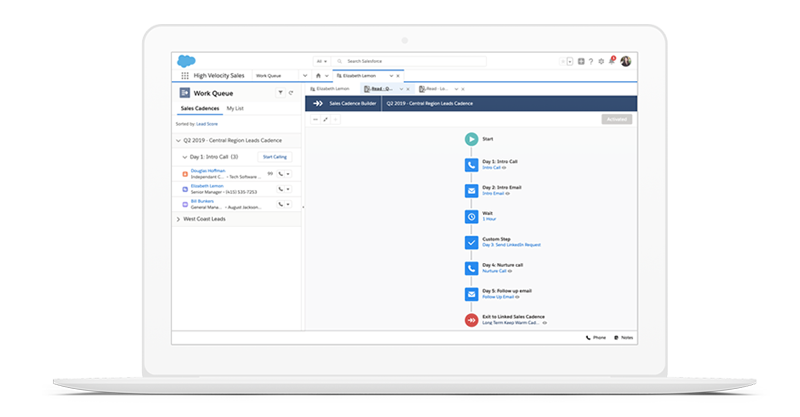Click the High Velocity Sales app name
Viewport: 800px width, 417px height.
point(219,76)
